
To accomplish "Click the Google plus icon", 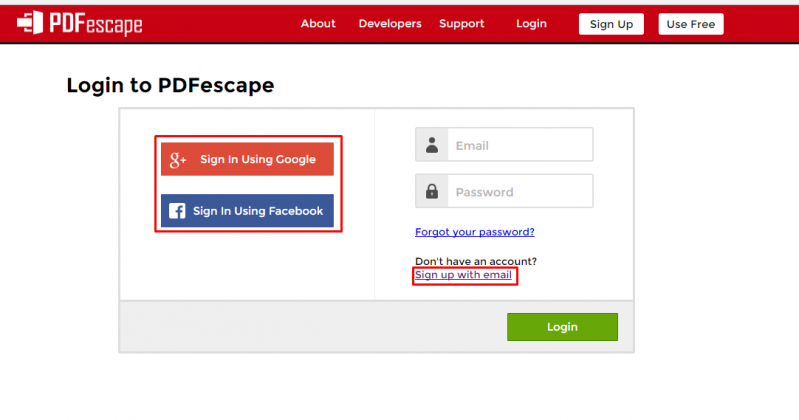I will (x=178, y=160).
